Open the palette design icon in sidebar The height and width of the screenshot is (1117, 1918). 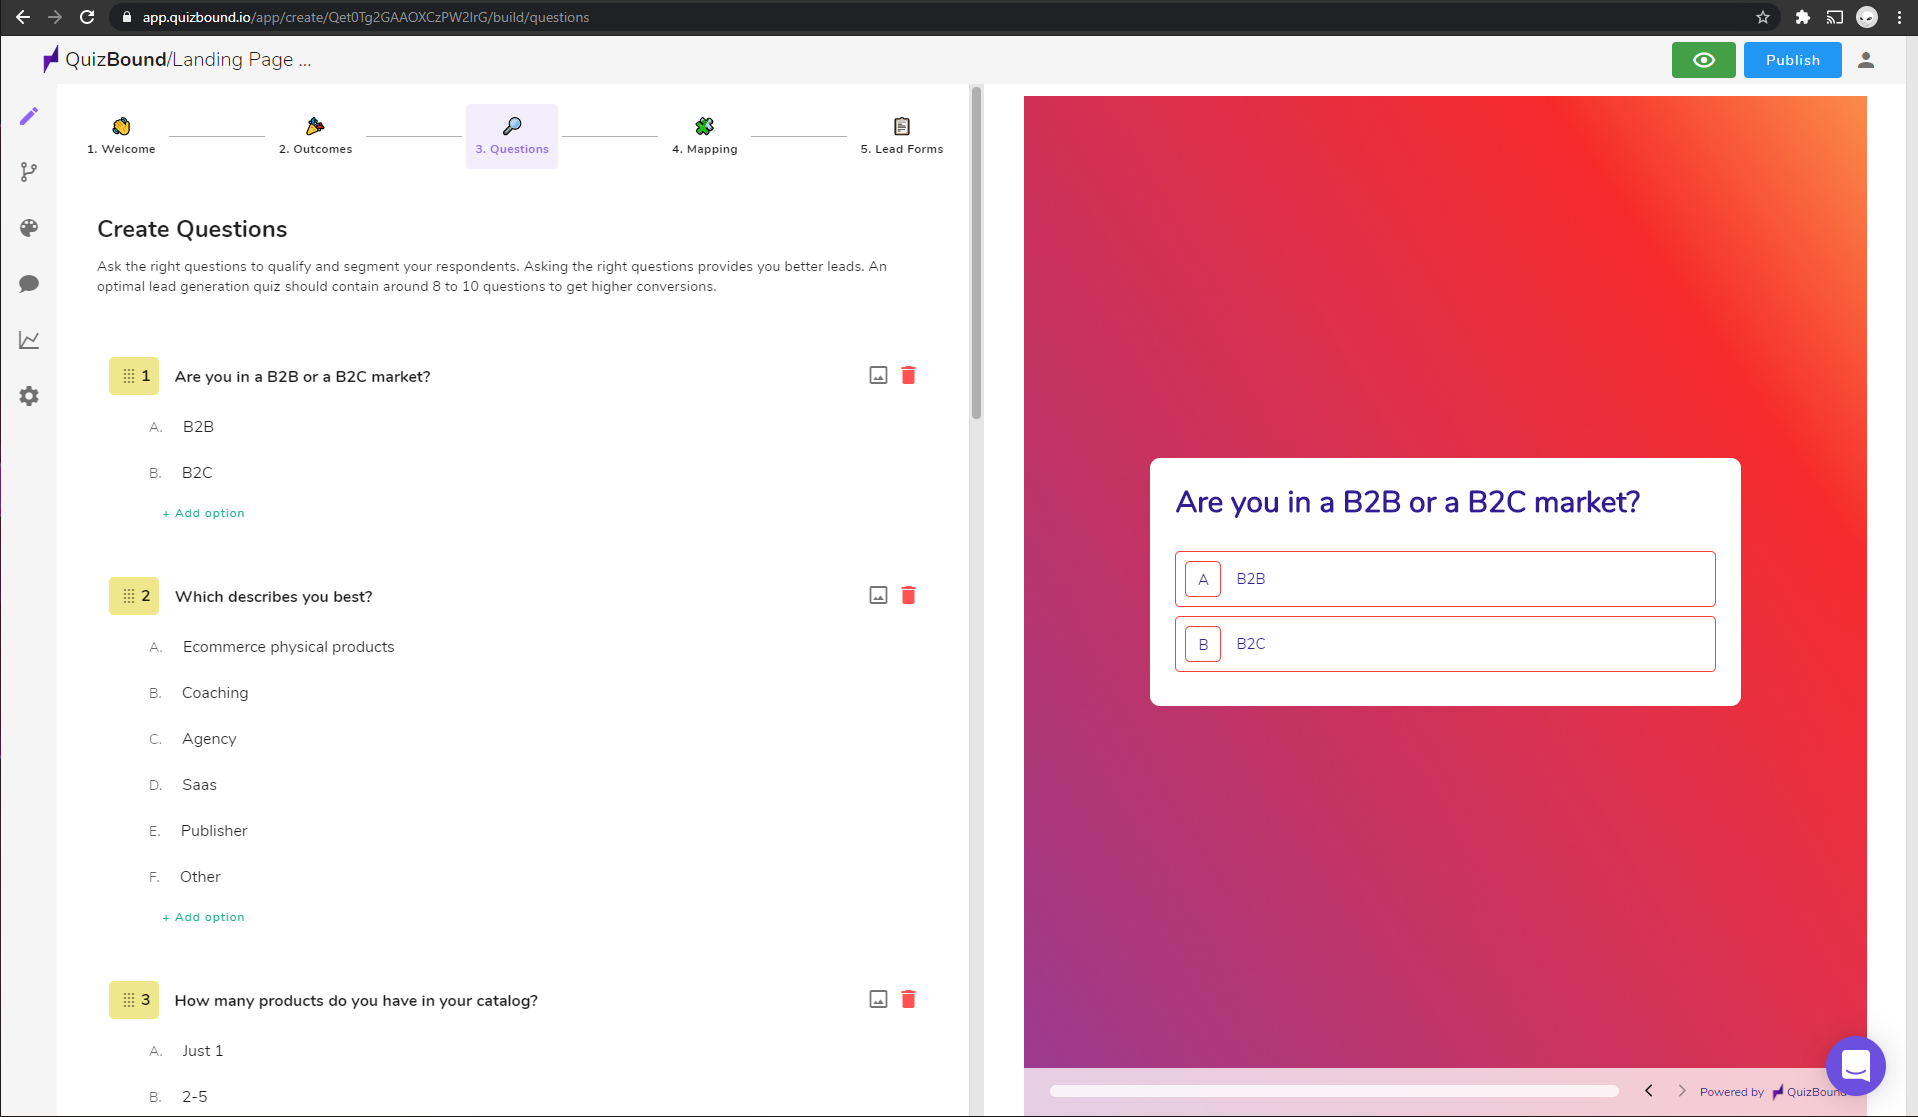(x=29, y=228)
